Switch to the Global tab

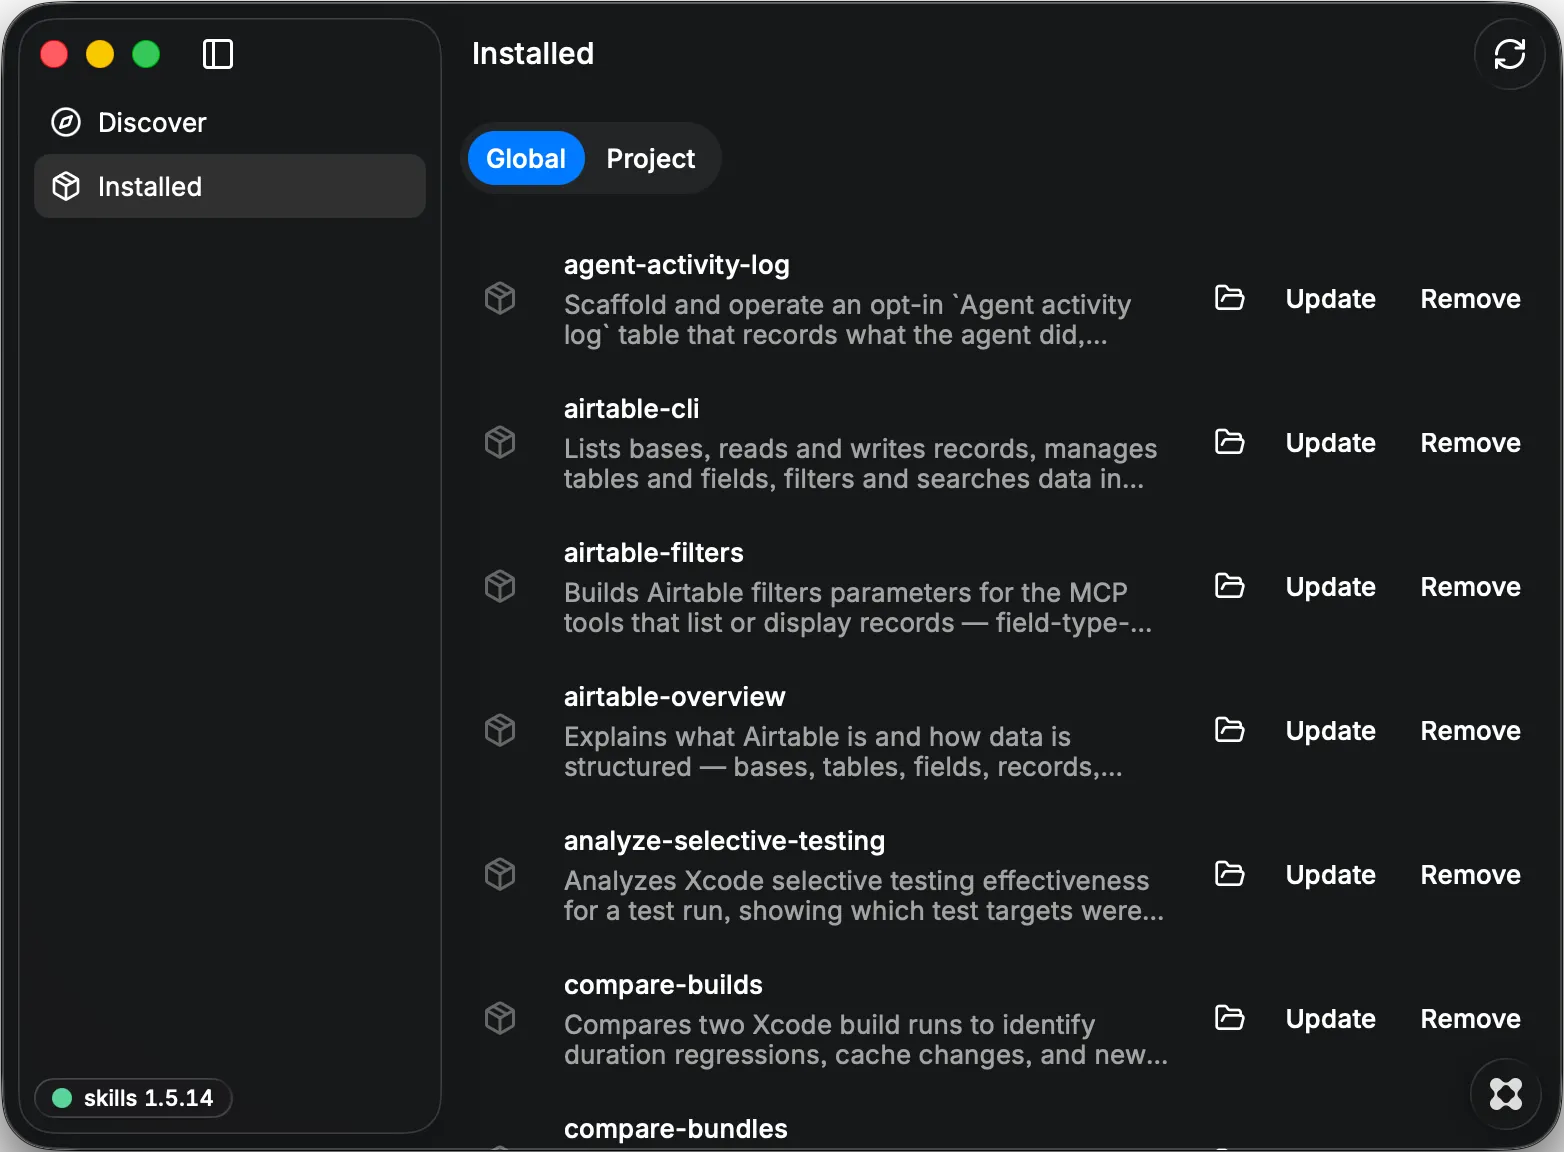point(526,158)
